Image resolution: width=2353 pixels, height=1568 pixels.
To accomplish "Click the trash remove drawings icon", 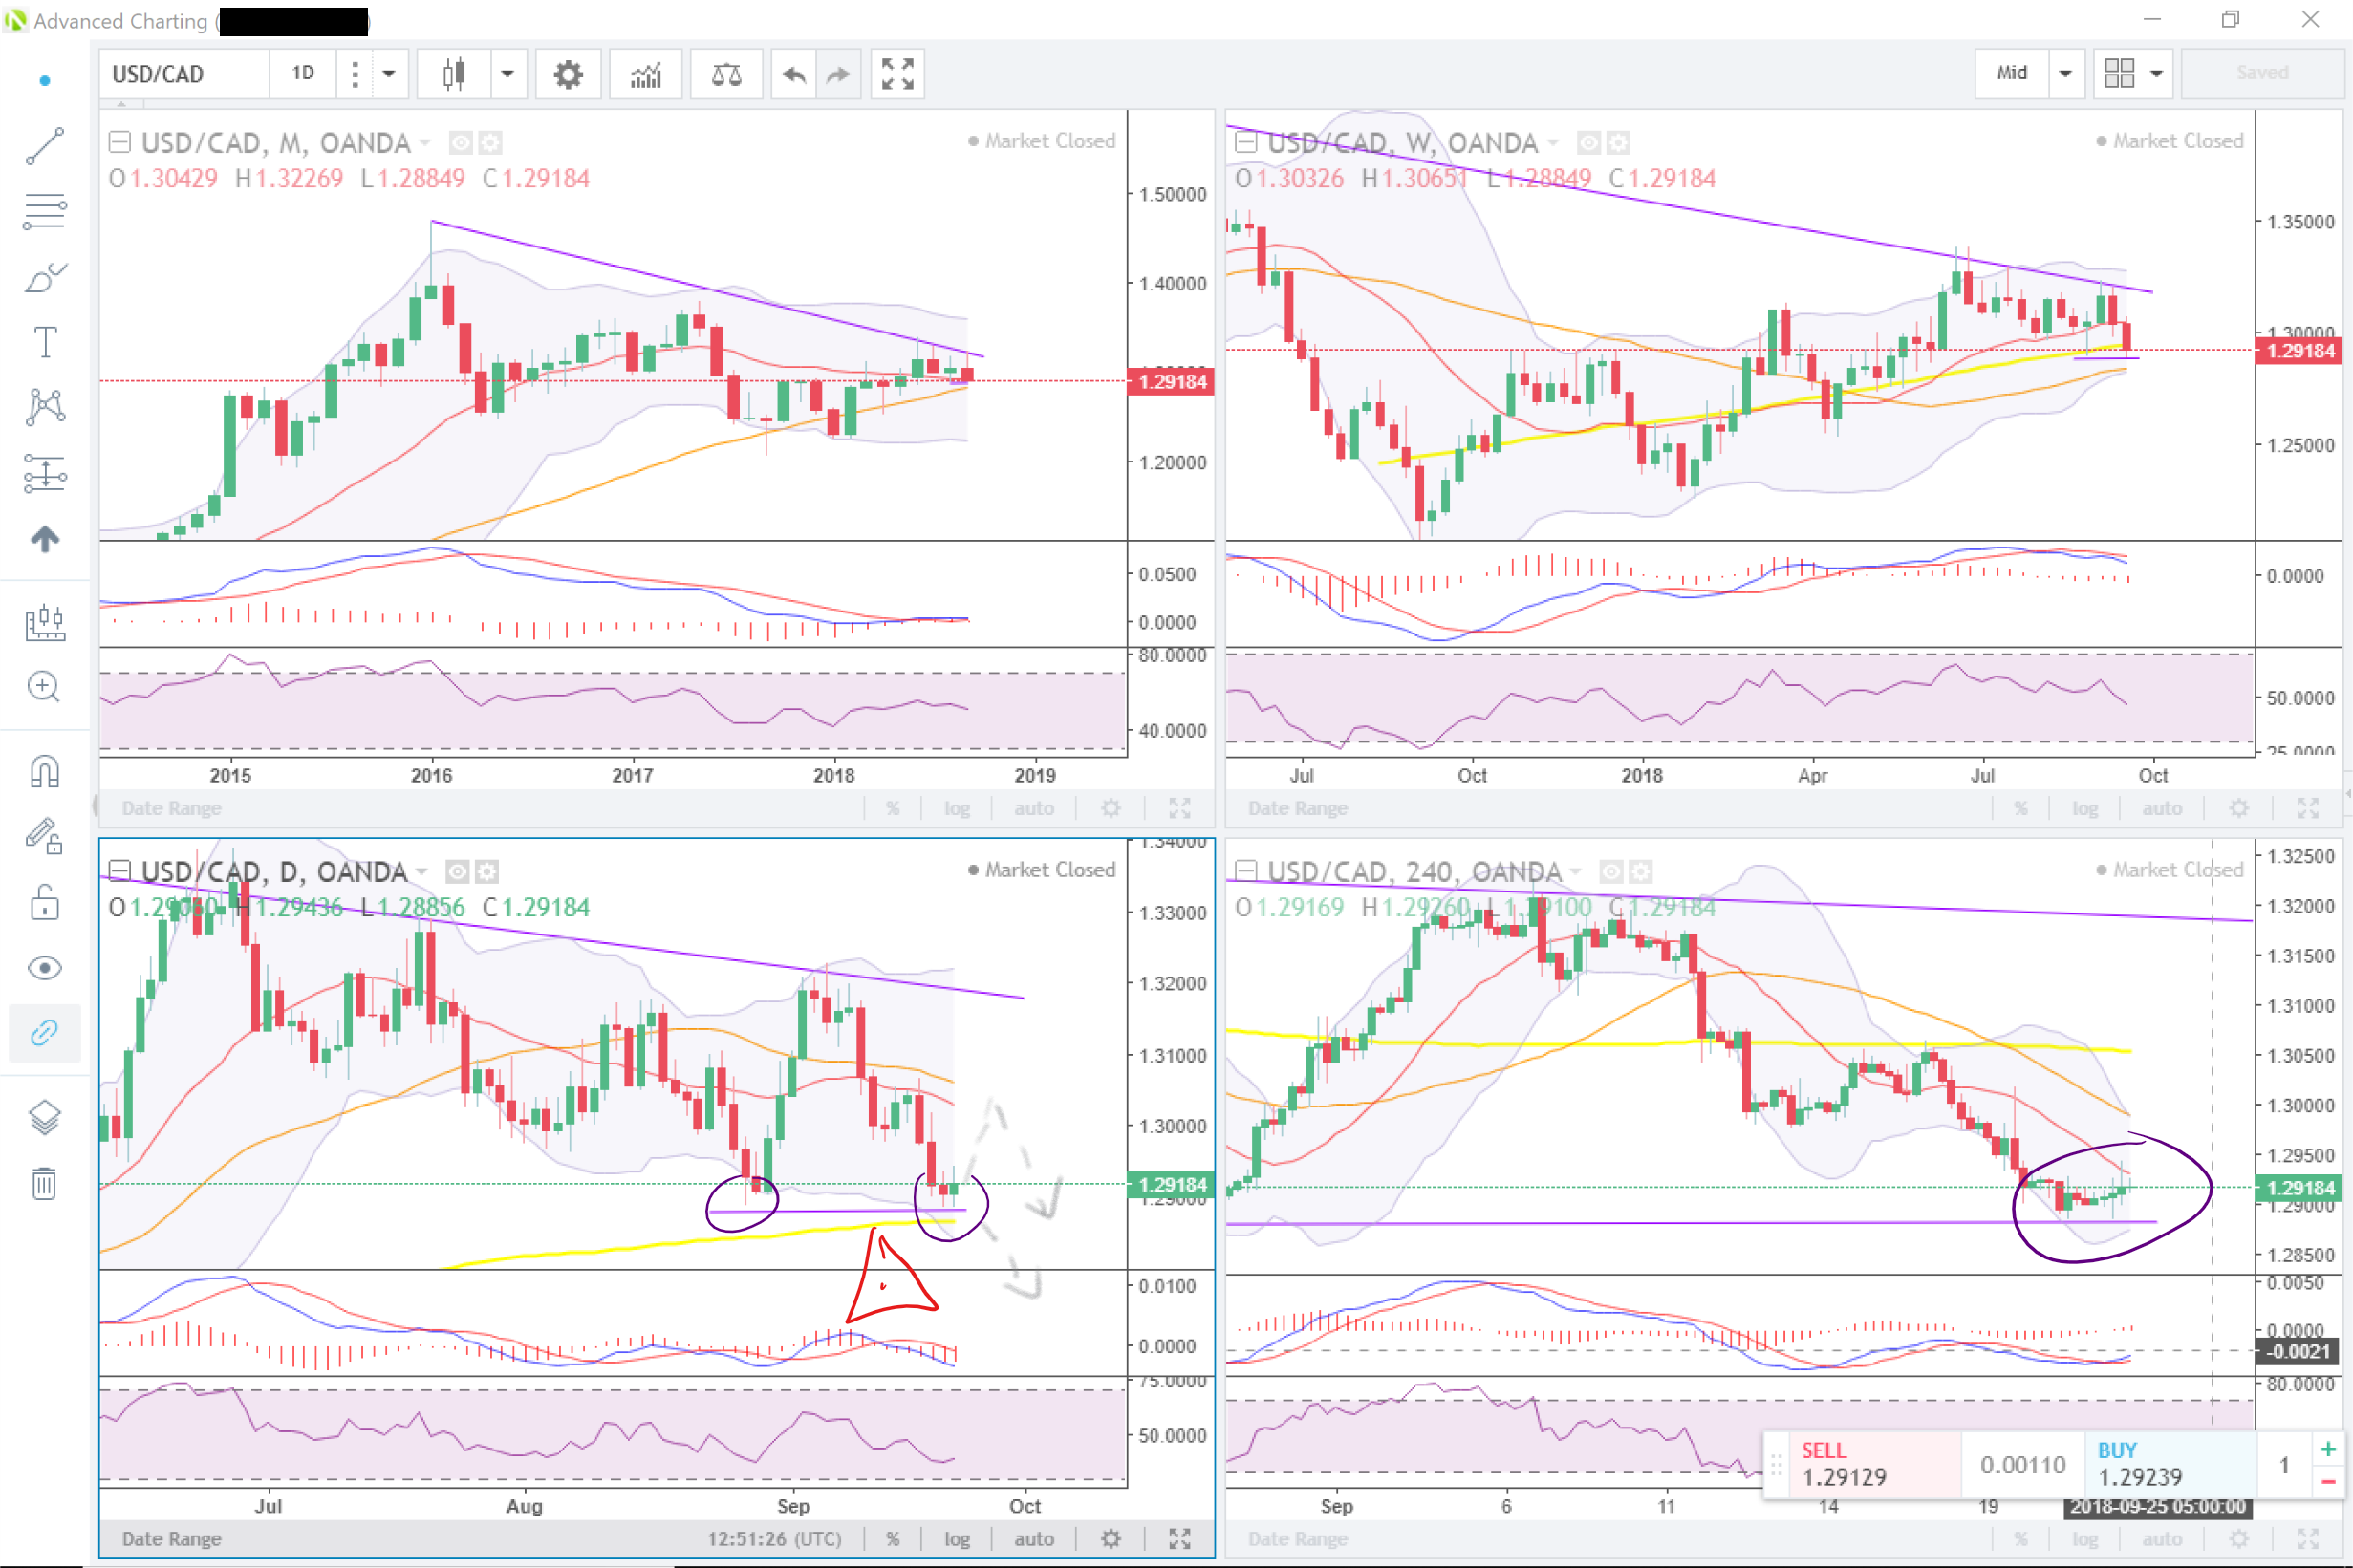I will pos(45,1183).
